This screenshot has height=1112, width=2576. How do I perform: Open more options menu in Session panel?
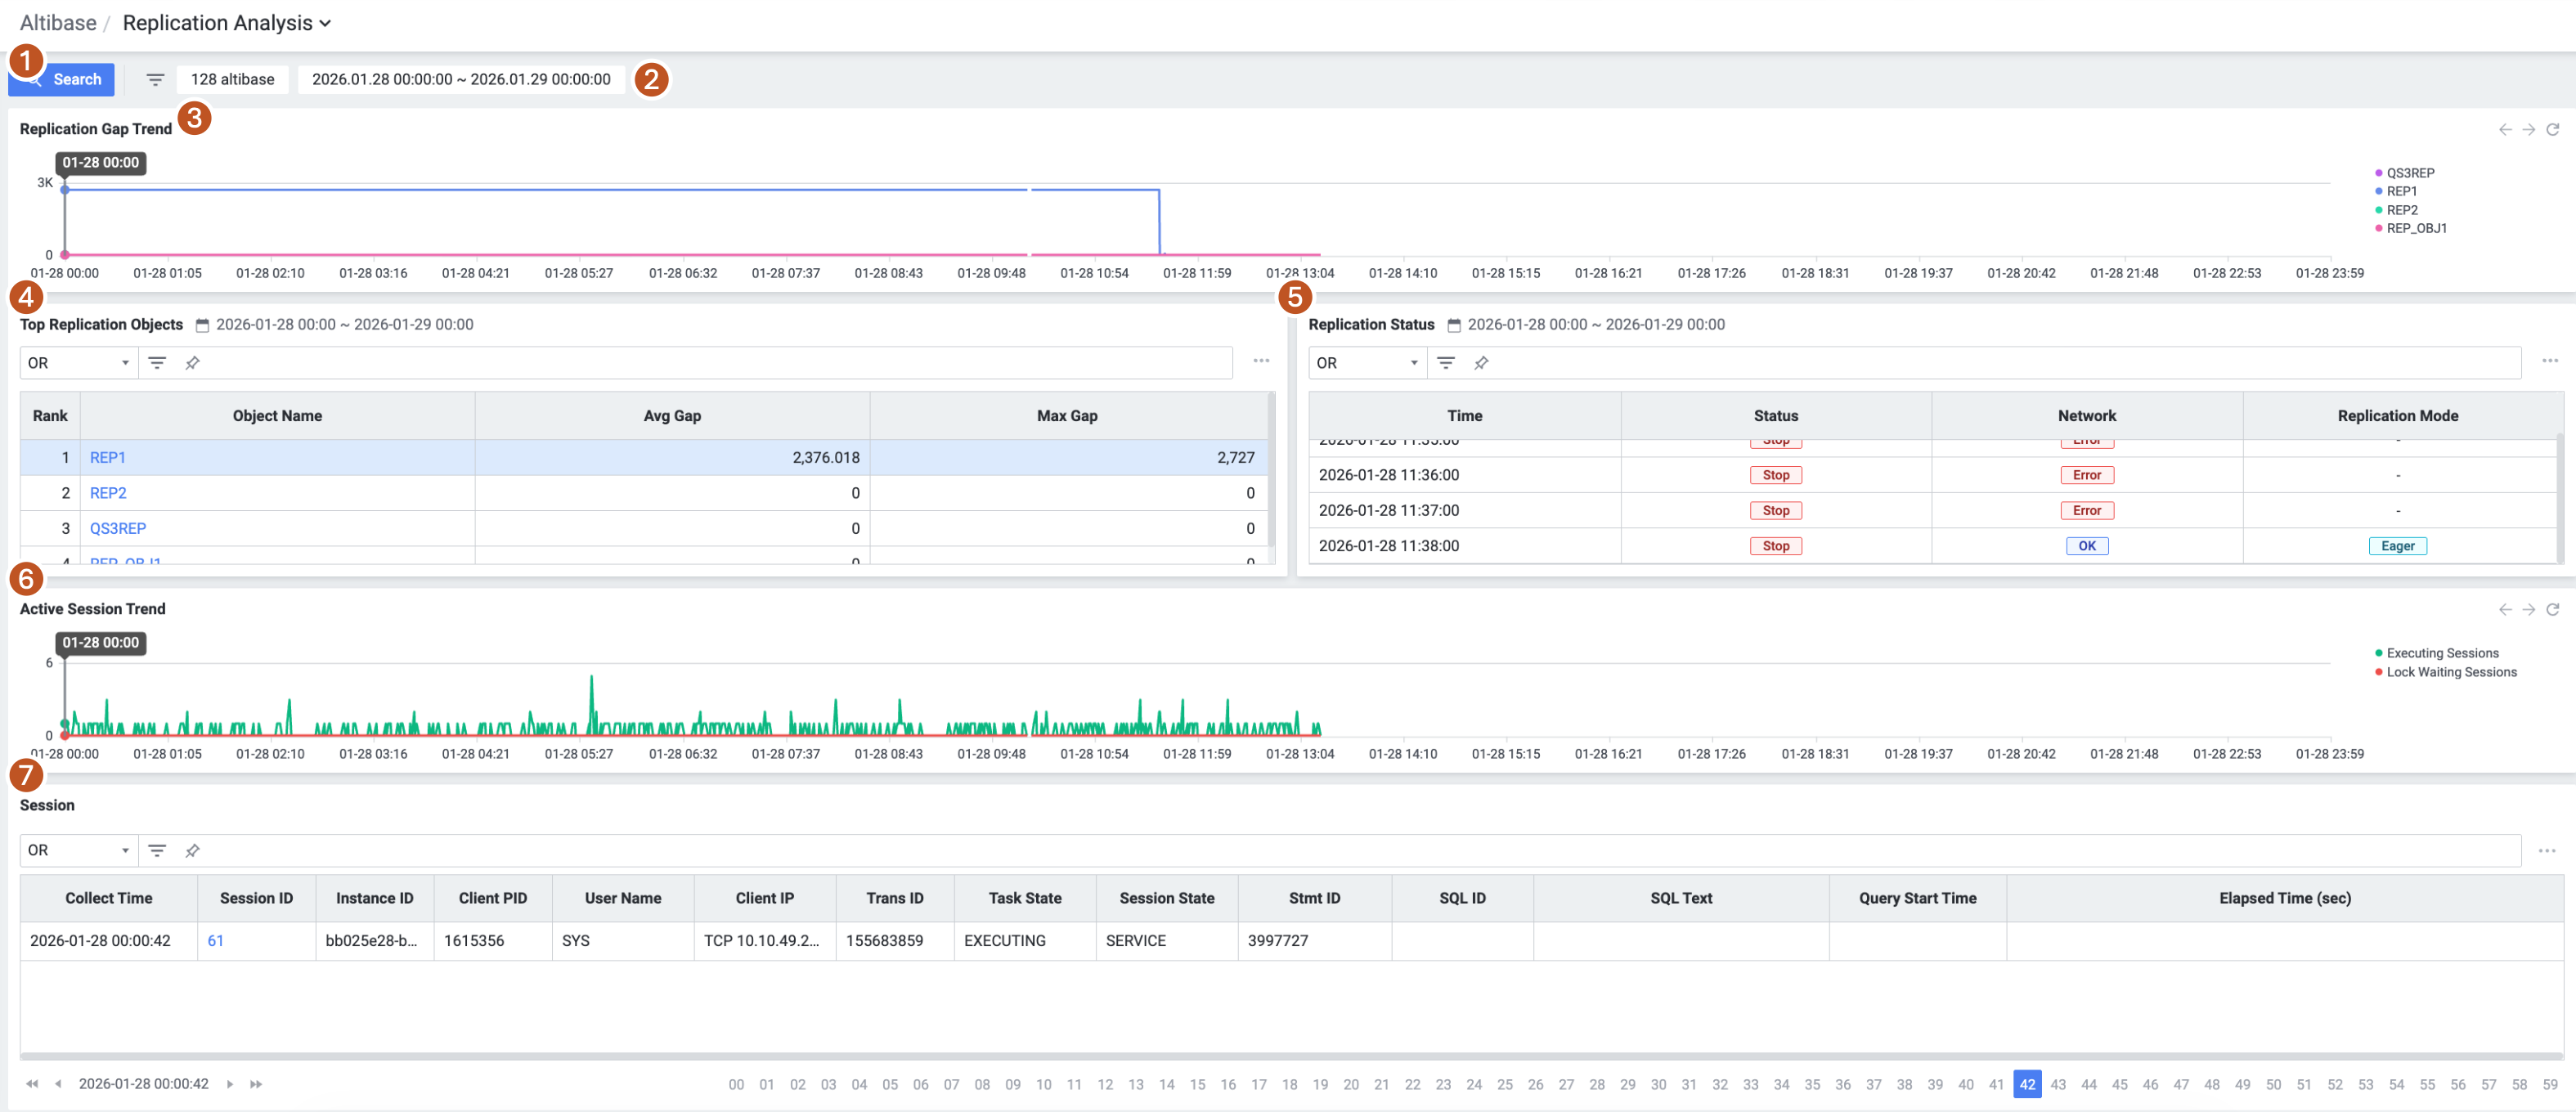coord(2546,851)
